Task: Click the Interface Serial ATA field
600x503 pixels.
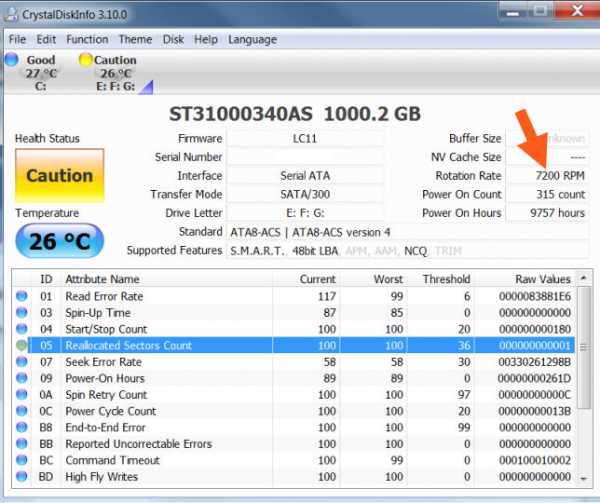Action: 305,176
